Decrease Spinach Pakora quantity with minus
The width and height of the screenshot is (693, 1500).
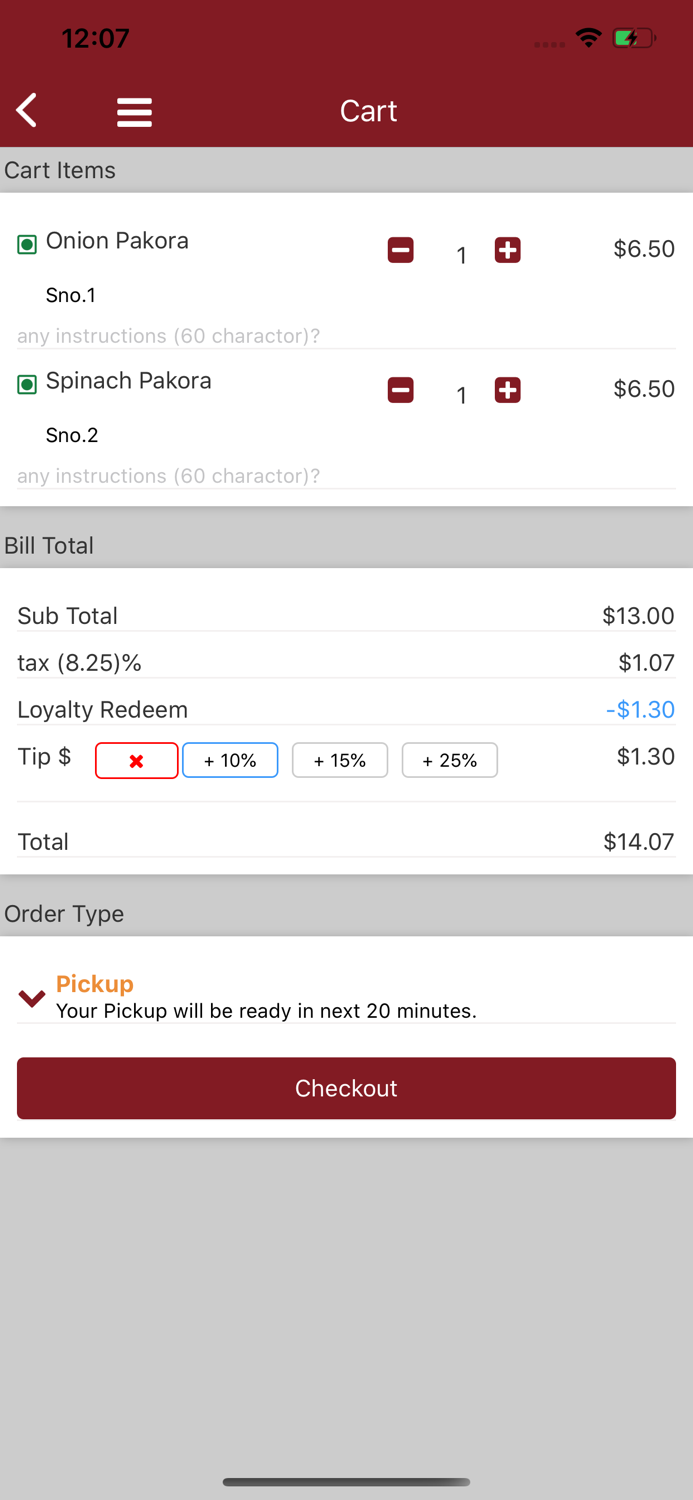click(x=401, y=390)
